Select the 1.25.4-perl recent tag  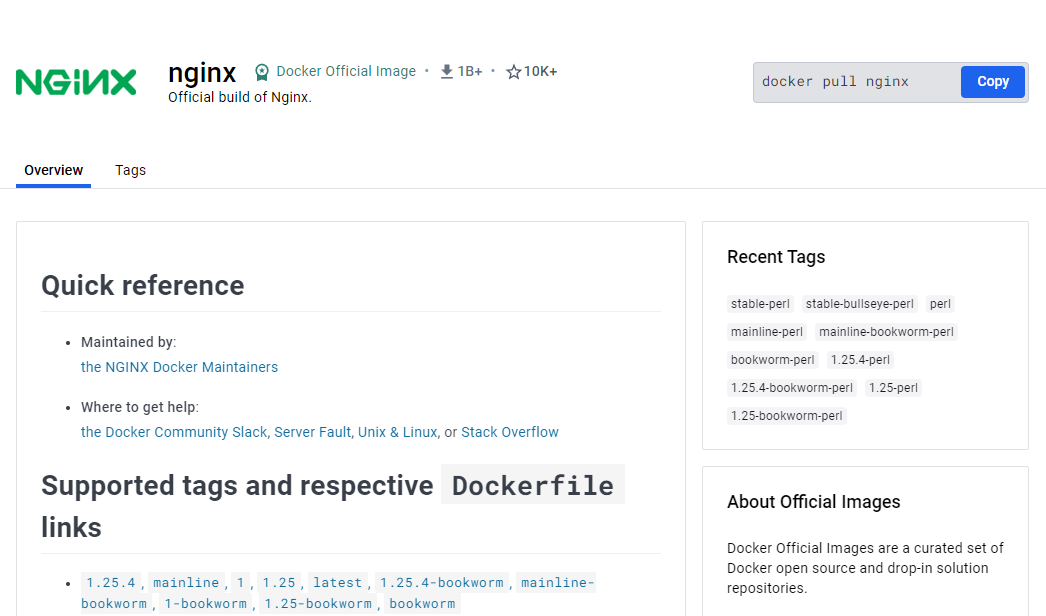click(861, 360)
